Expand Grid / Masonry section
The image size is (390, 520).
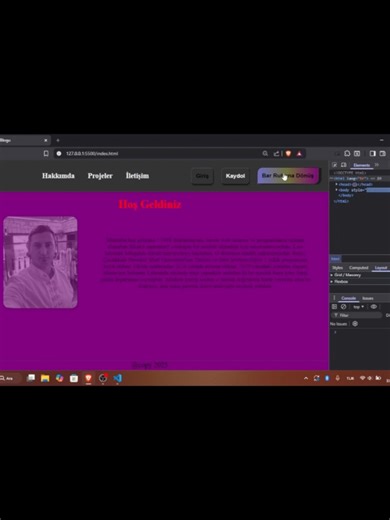pyautogui.click(x=347, y=275)
